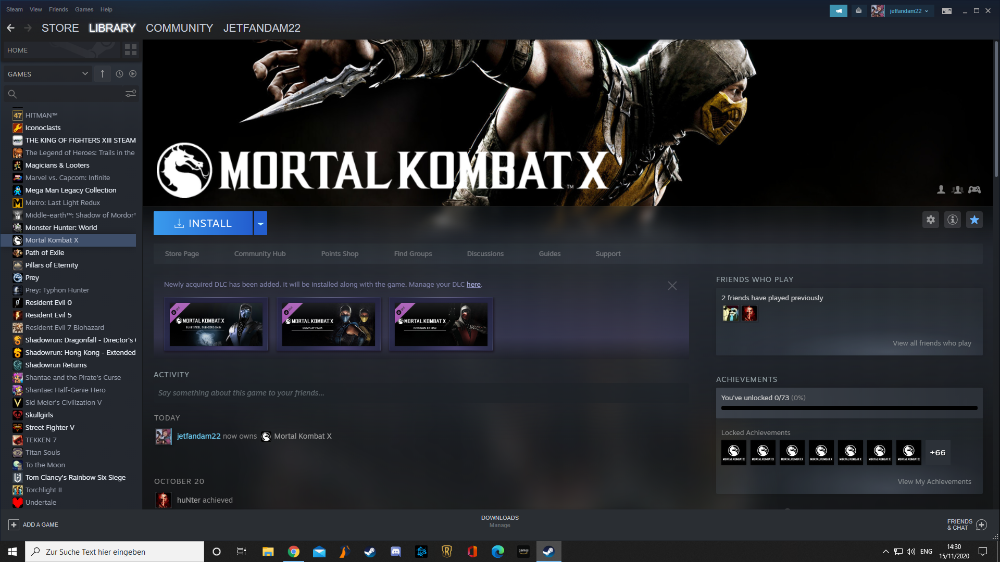Open Mortal Kombat X settings gear

coord(930,220)
